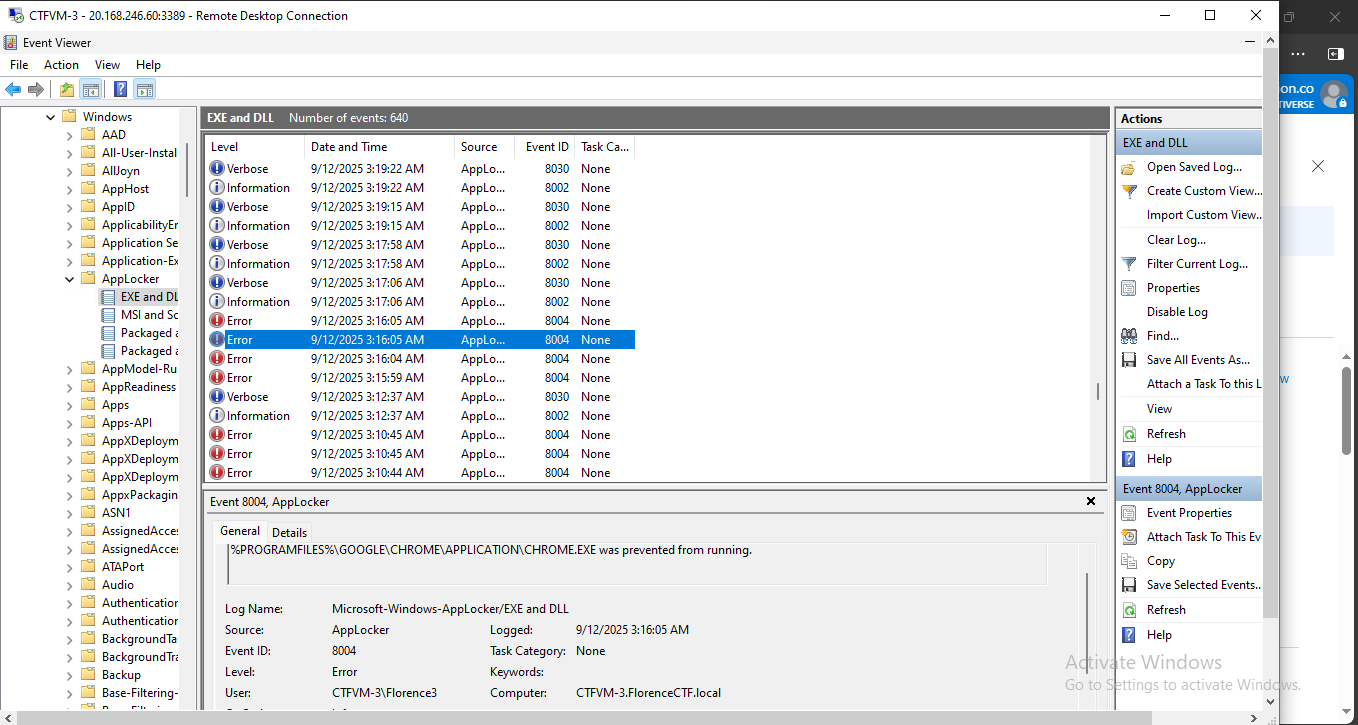Image resolution: width=1358 pixels, height=725 pixels.
Task: Sort events by Event ID column header
Action: click(545, 147)
